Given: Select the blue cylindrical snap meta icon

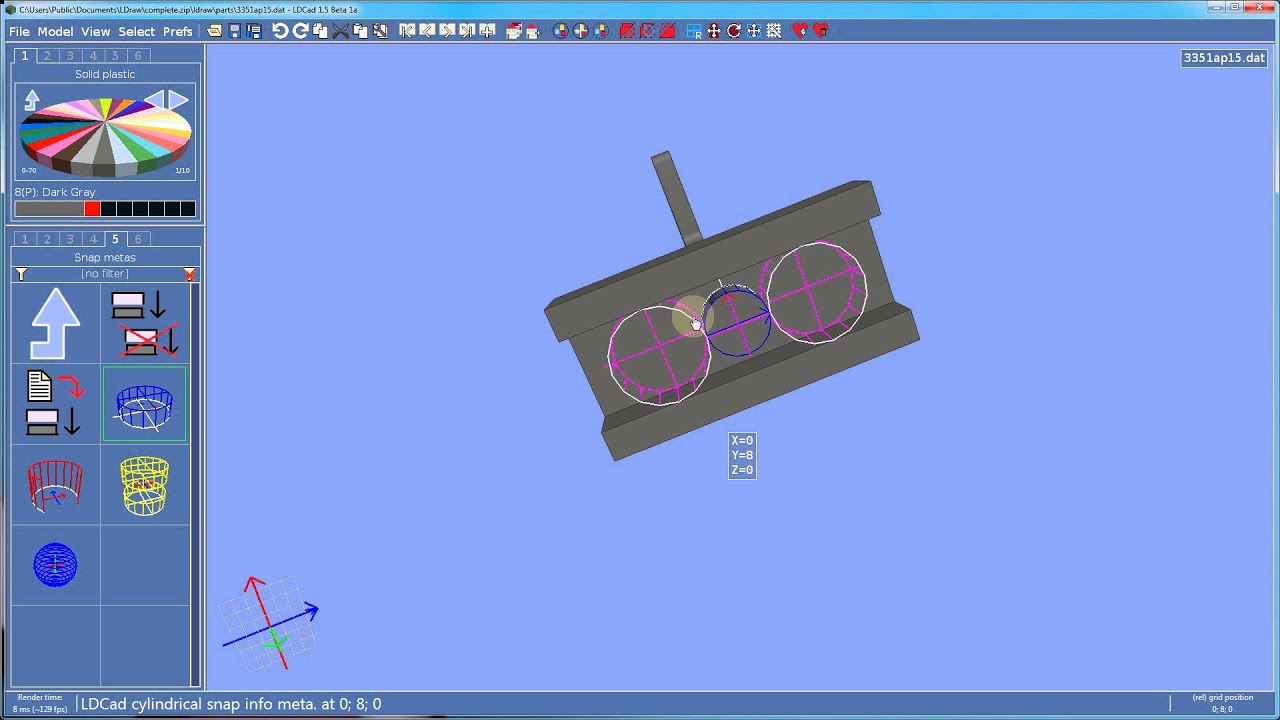Looking at the screenshot, I should pyautogui.click(x=144, y=405).
